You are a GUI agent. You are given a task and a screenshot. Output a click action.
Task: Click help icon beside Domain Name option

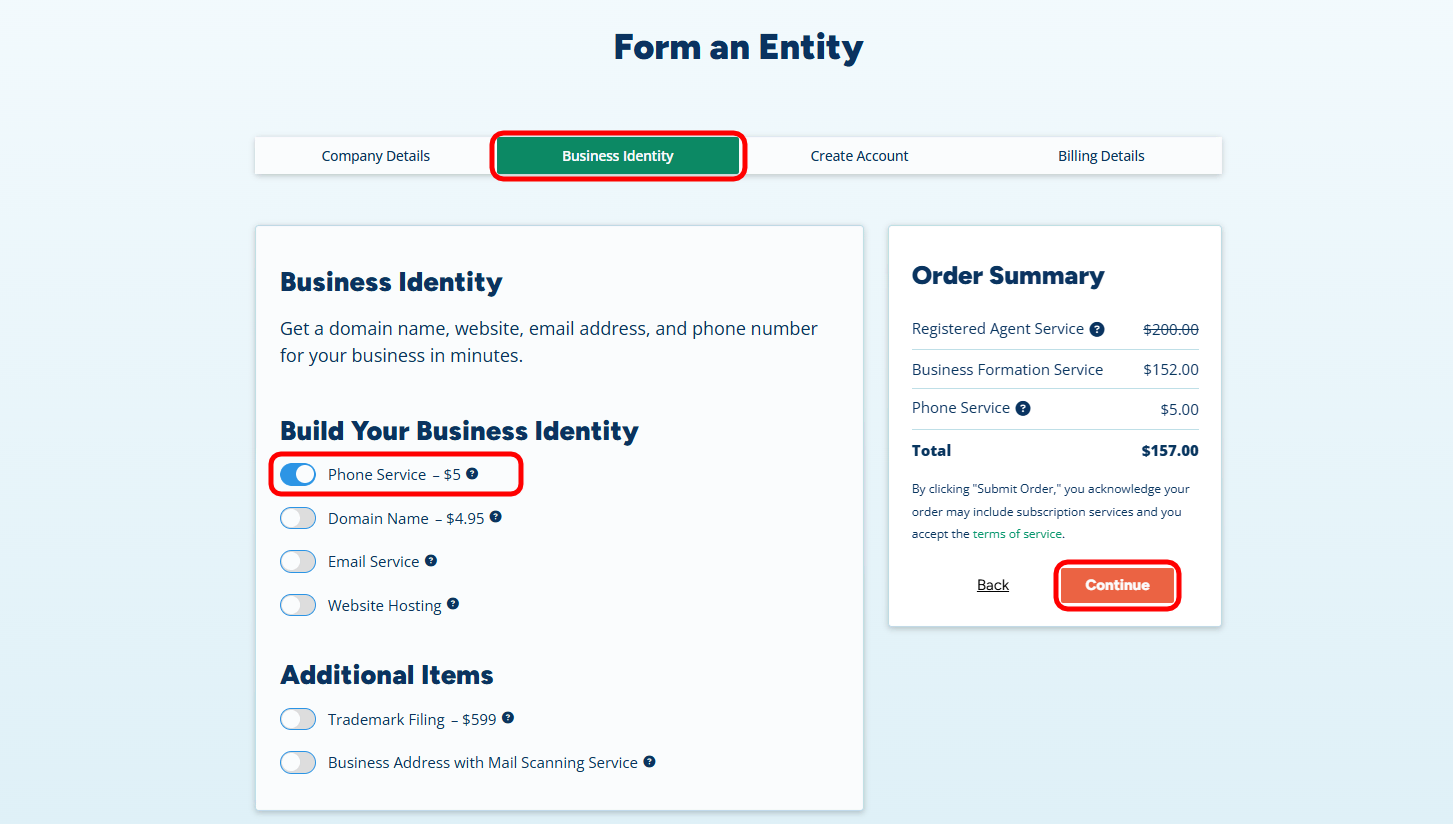point(495,517)
